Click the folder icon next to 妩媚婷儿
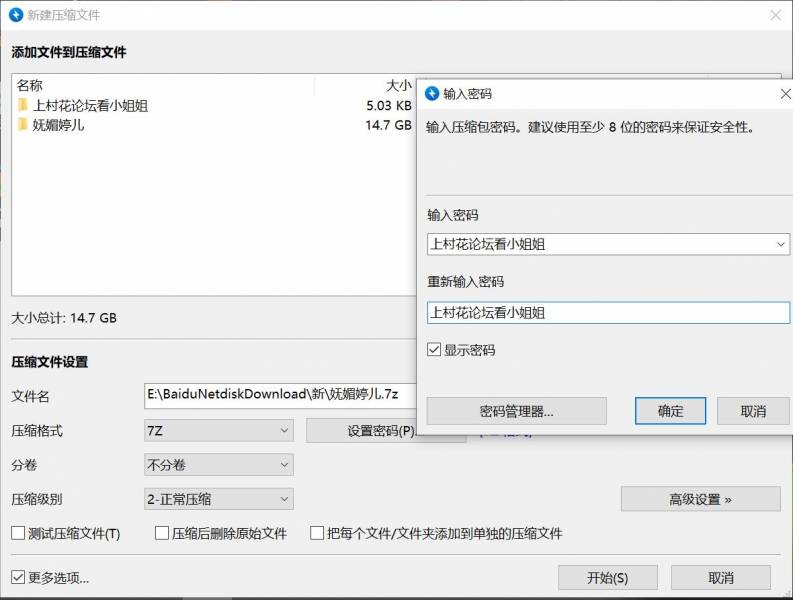The image size is (793, 600). point(22,125)
